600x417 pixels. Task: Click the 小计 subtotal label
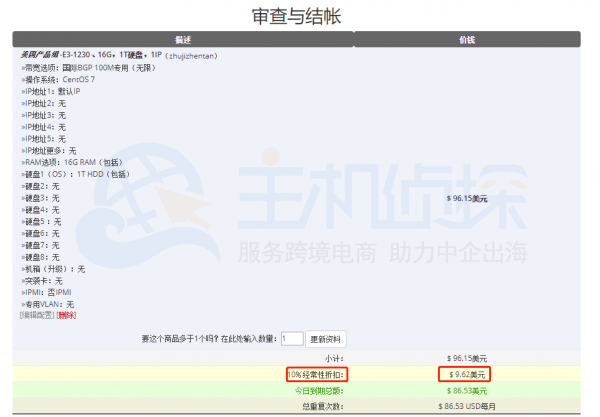tap(334, 358)
